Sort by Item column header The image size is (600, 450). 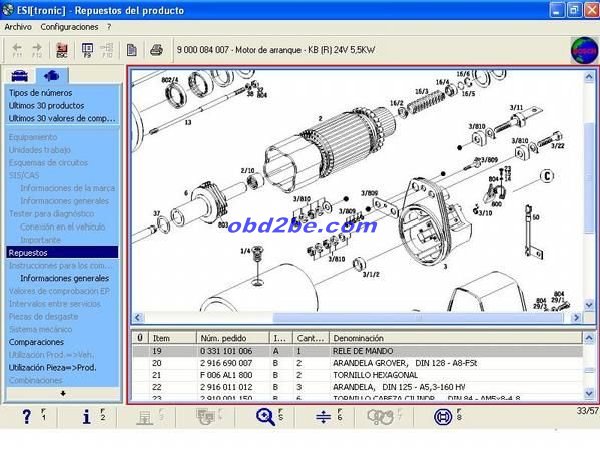tap(172, 338)
